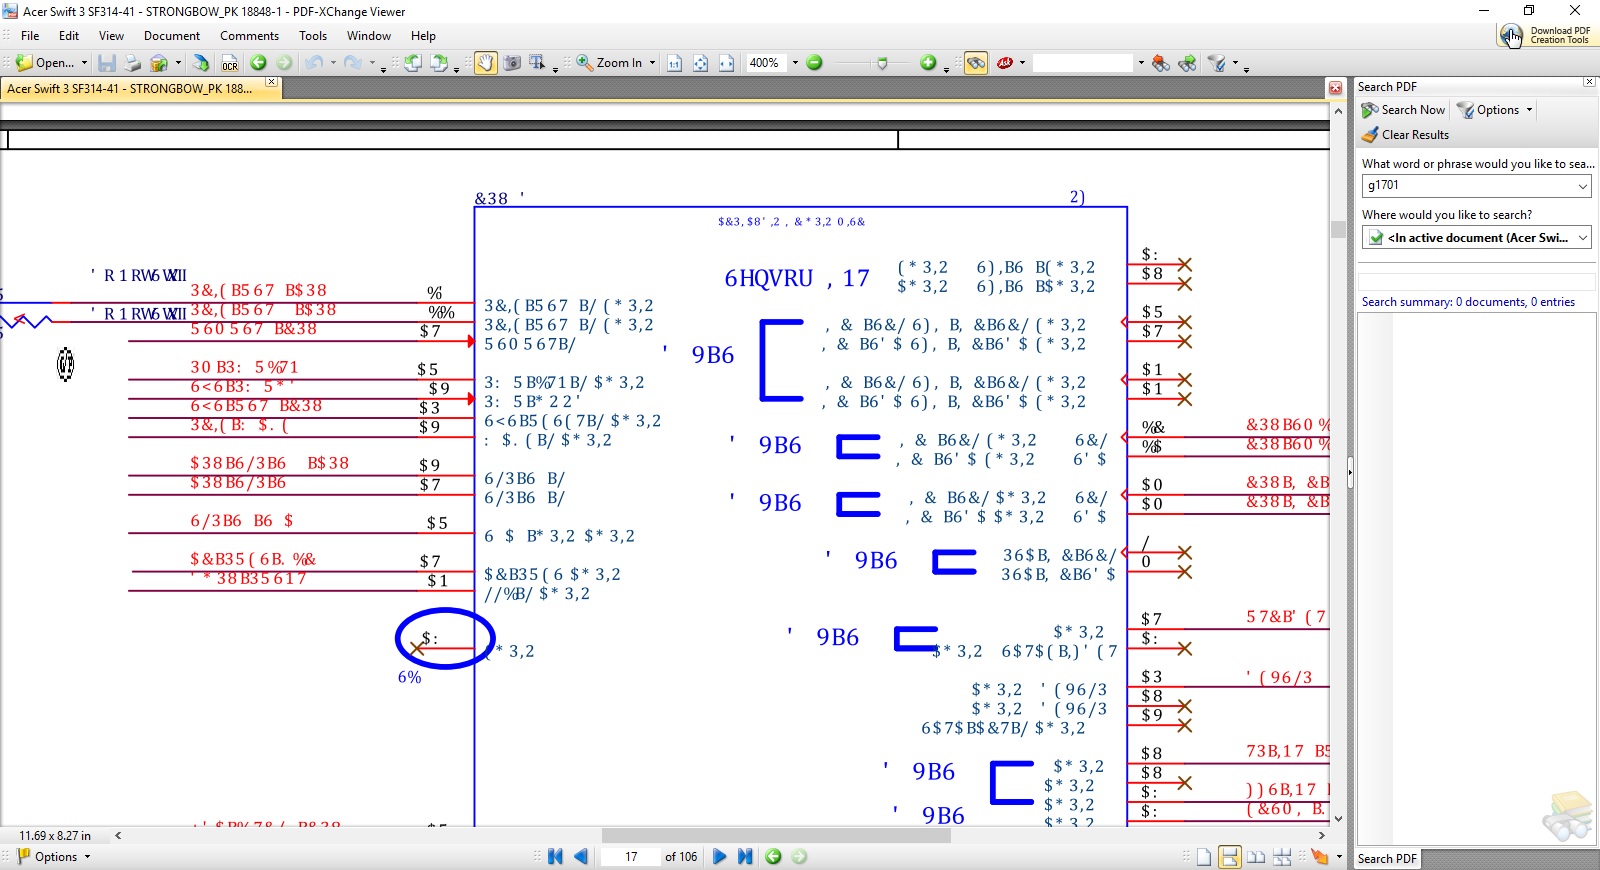This screenshot has height=870, width=1600.
Task: Click the Print icon
Action: click(132, 63)
